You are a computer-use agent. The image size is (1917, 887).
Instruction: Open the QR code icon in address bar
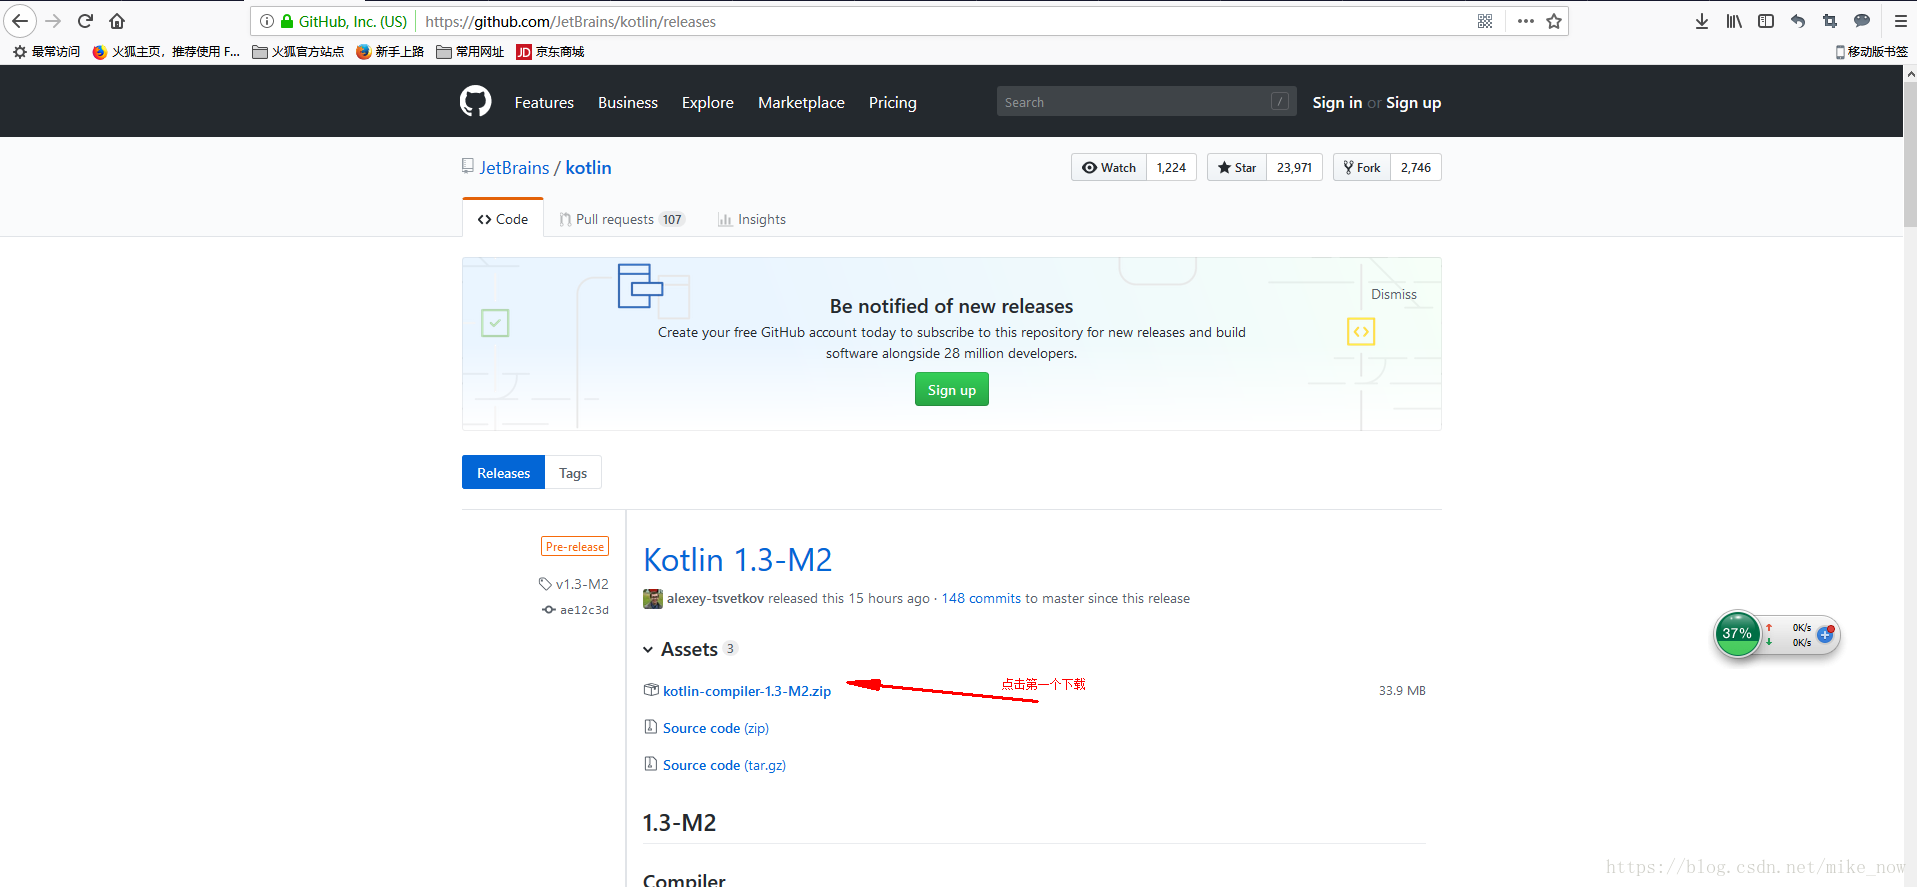pyautogui.click(x=1485, y=21)
